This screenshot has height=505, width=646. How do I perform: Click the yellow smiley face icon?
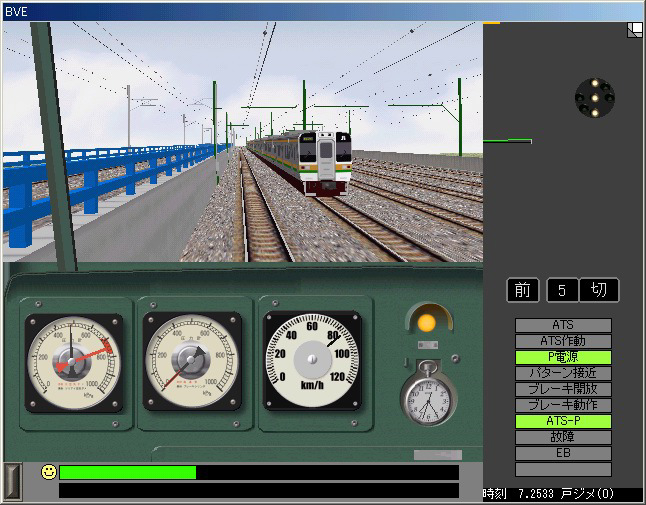click(48, 472)
